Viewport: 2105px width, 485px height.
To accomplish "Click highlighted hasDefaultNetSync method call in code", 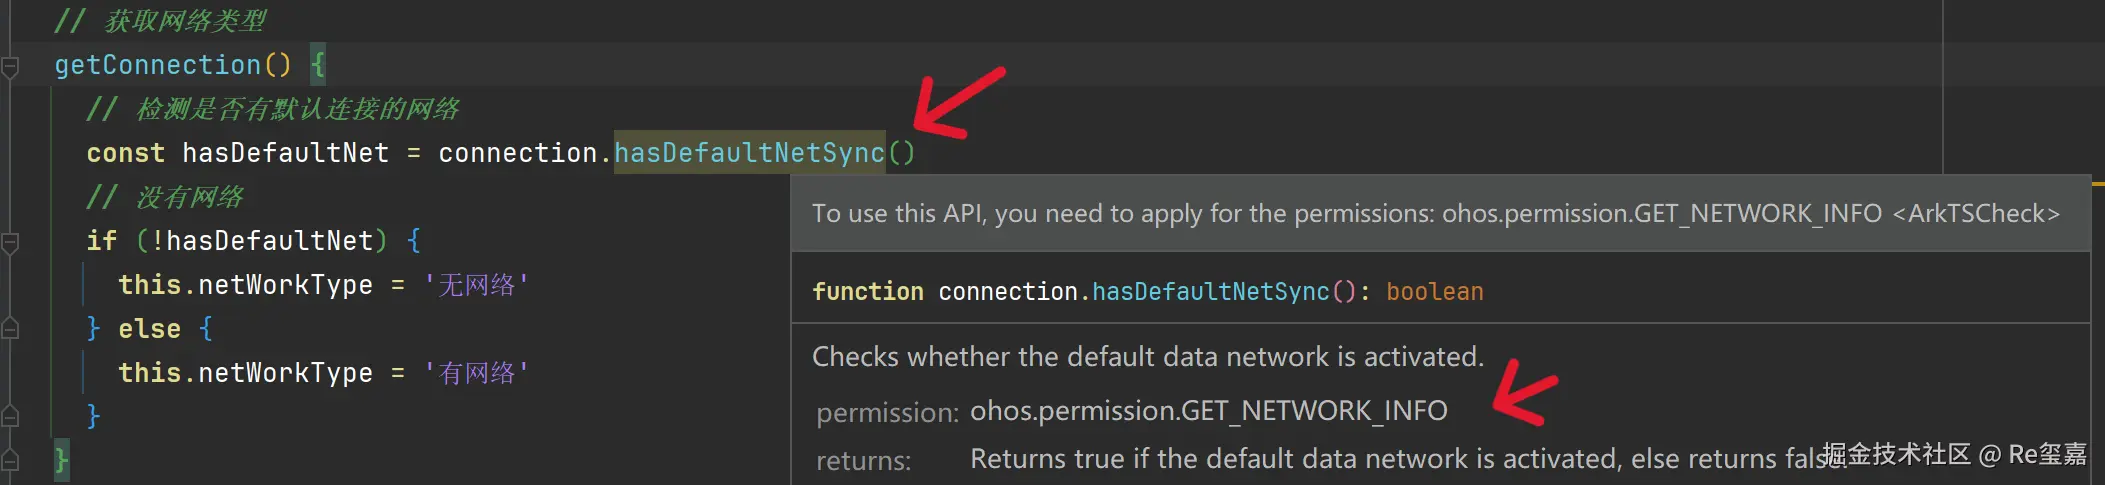I will coord(749,153).
